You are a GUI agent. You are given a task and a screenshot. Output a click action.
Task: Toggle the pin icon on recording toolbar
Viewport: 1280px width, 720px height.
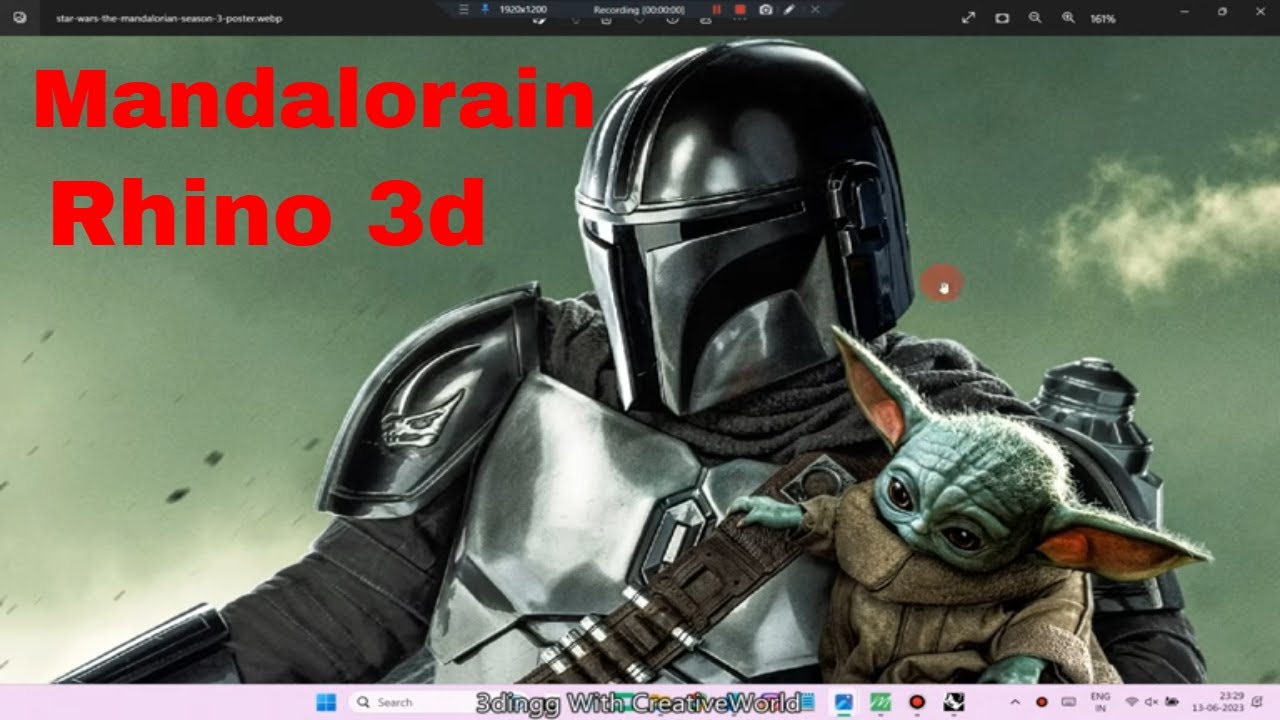click(x=485, y=9)
